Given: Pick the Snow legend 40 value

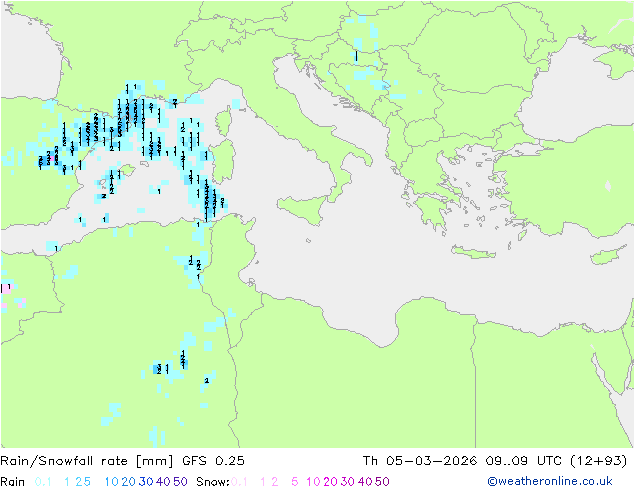Looking at the screenshot, I should tap(365, 482).
